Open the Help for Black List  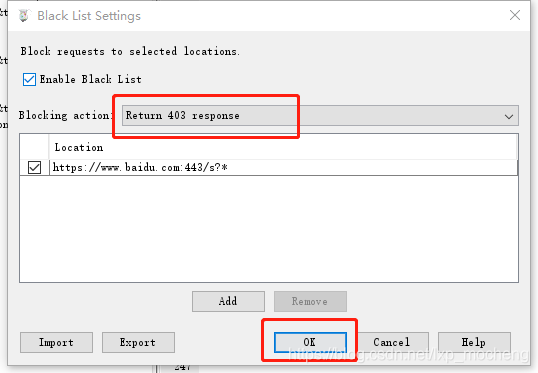click(x=474, y=342)
